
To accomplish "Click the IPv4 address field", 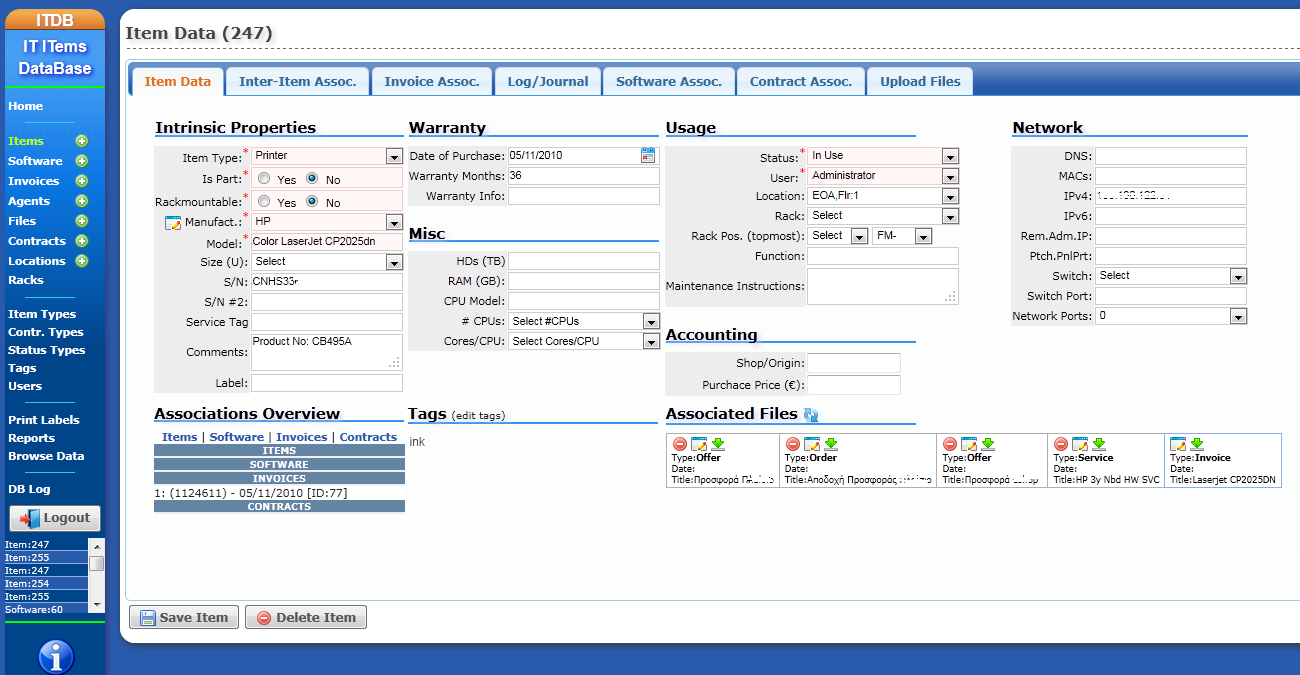I will pos(1171,196).
